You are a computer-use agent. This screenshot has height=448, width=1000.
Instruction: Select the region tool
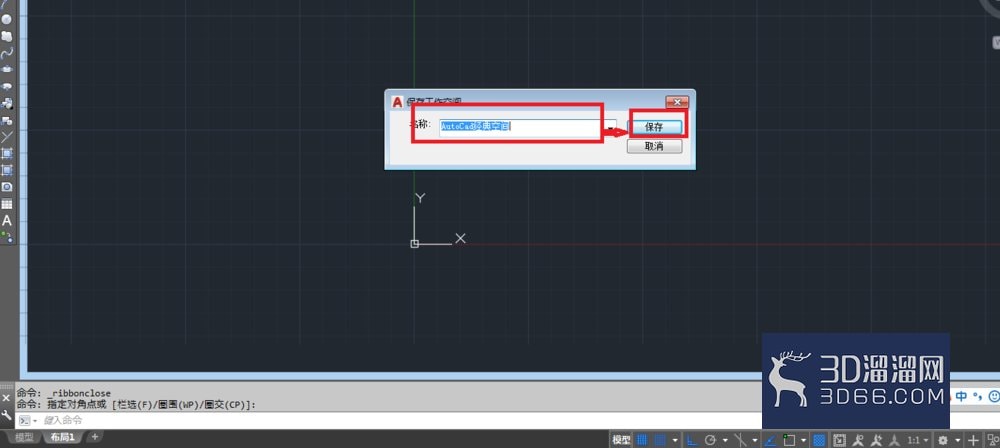click(7, 186)
